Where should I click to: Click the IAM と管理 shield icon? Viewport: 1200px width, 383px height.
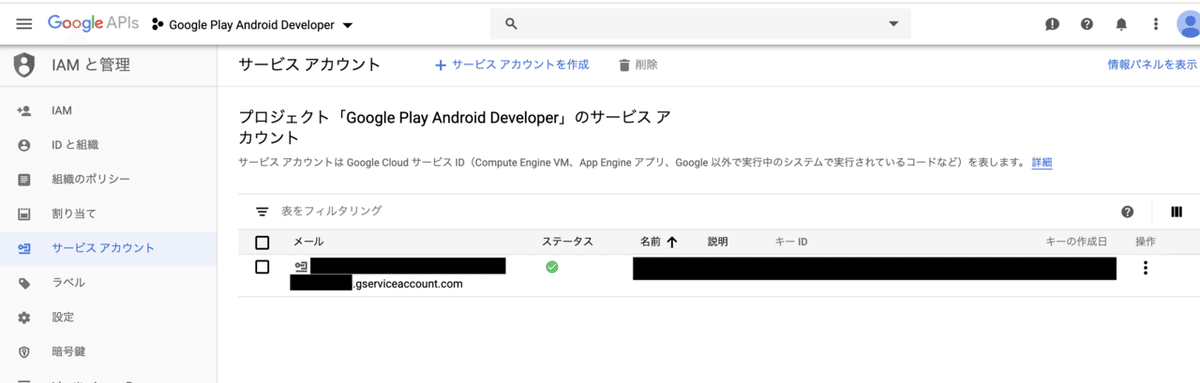coord(24,66)
